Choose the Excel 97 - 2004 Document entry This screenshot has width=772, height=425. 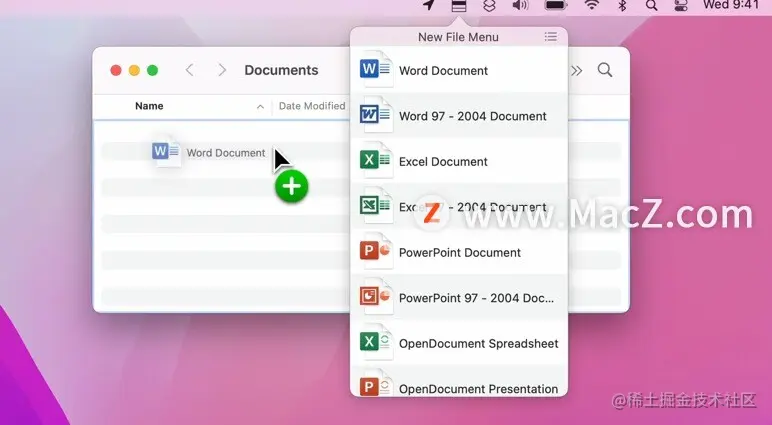[458, 206]
